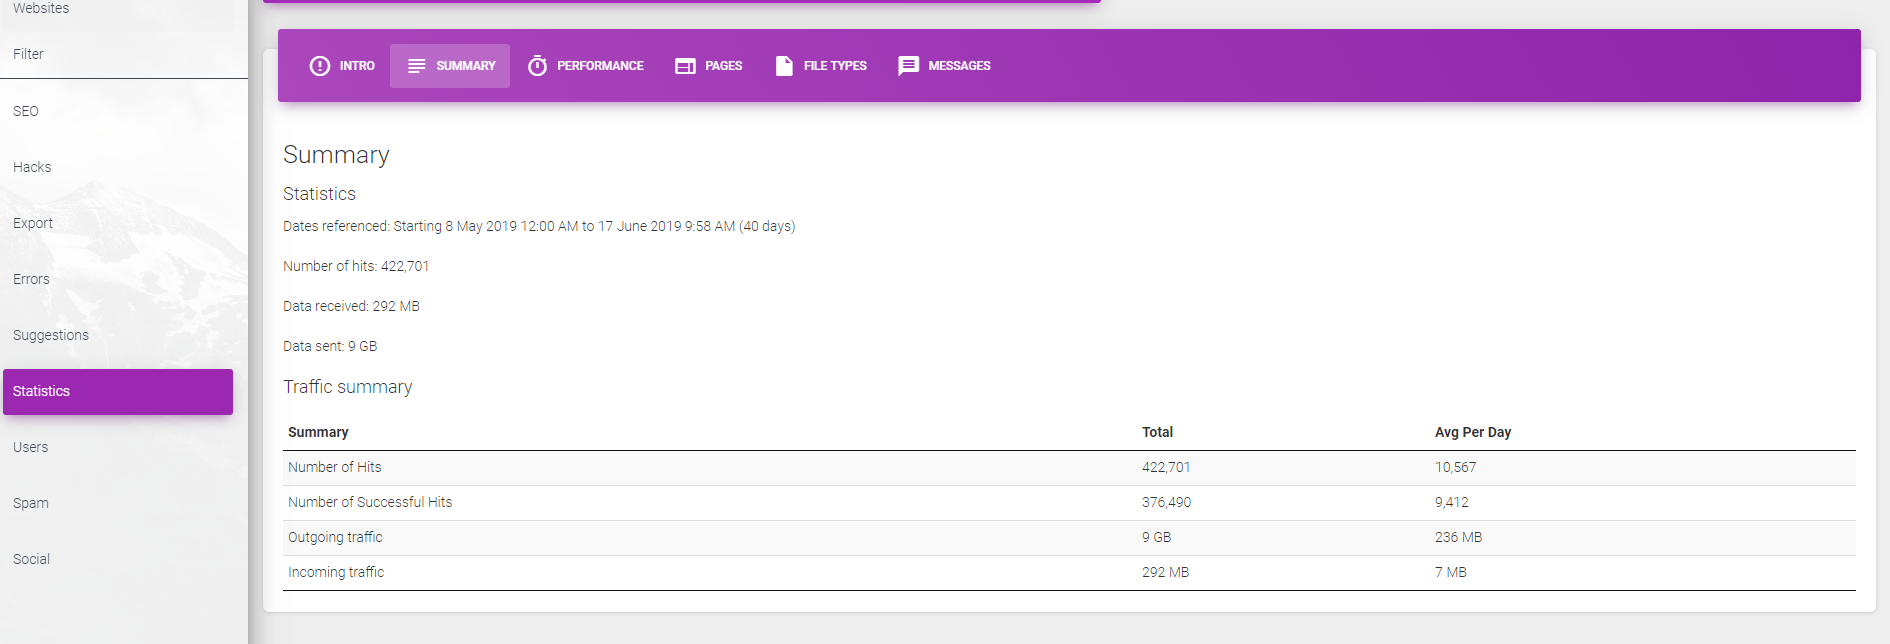This screenshot has height=644, width=1890.
Task: Navigate to Users in the sidebar
Action: point(31,447)
